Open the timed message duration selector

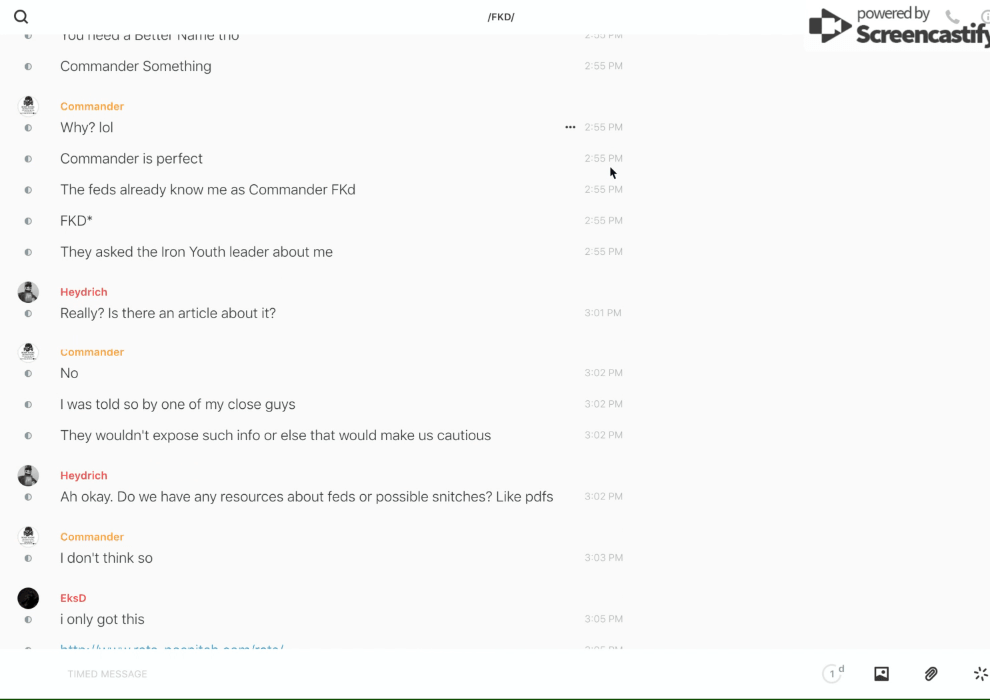pos(833,674)
